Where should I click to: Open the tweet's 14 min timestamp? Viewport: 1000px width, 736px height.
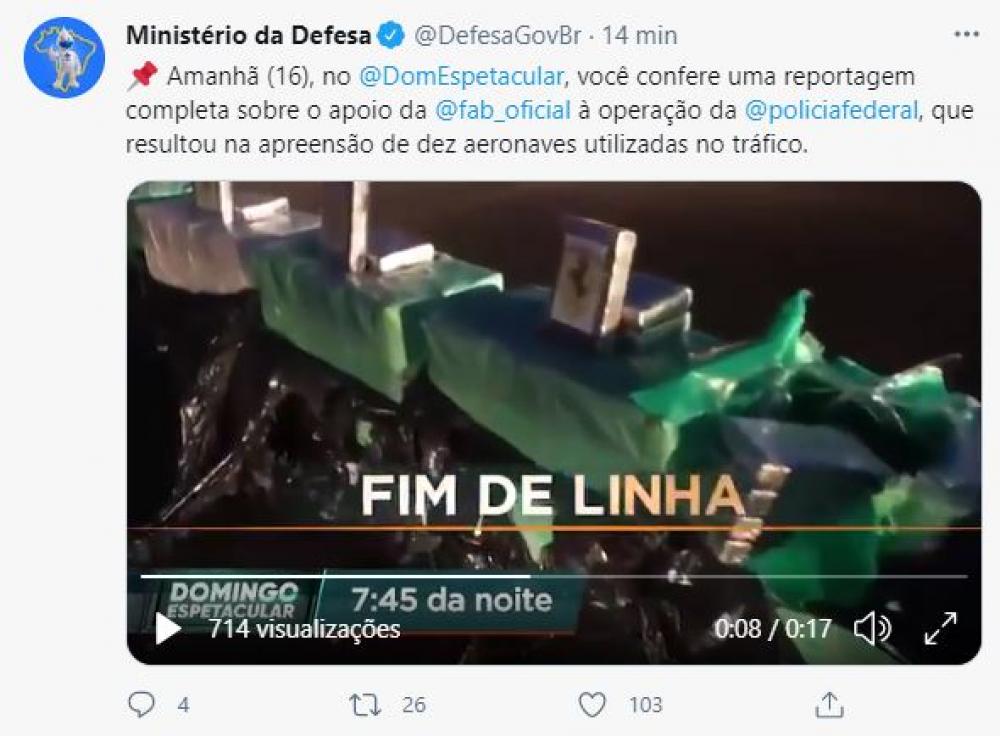point(640,34)
